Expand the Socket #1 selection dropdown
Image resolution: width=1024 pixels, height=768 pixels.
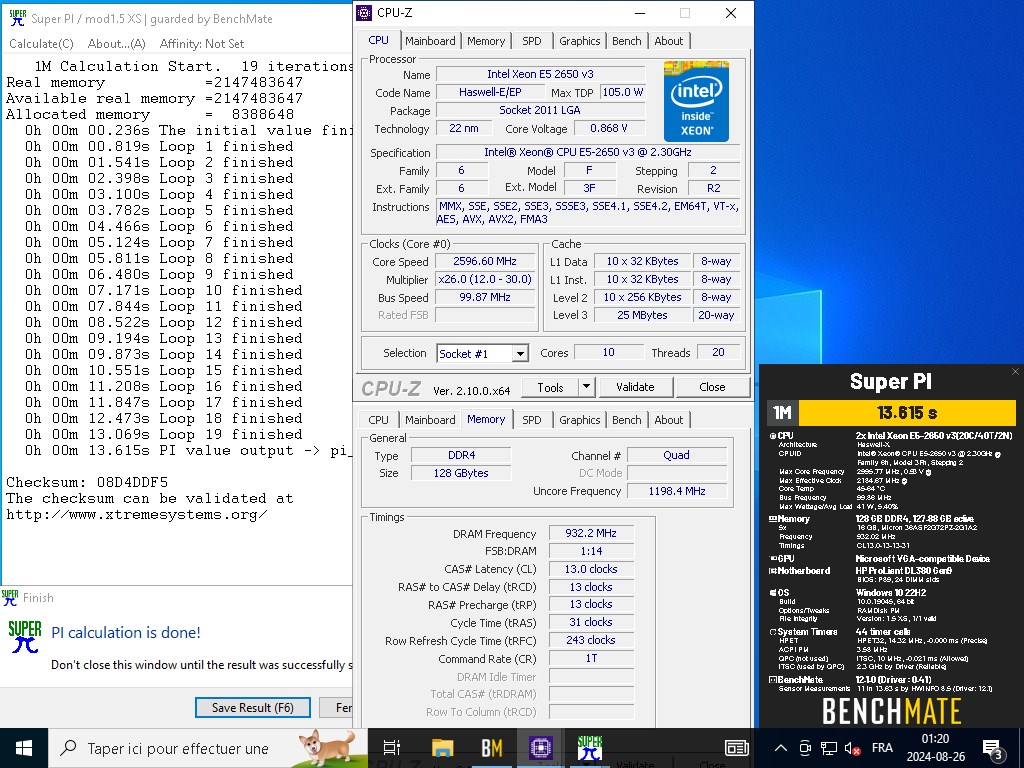tap(520, 353)
